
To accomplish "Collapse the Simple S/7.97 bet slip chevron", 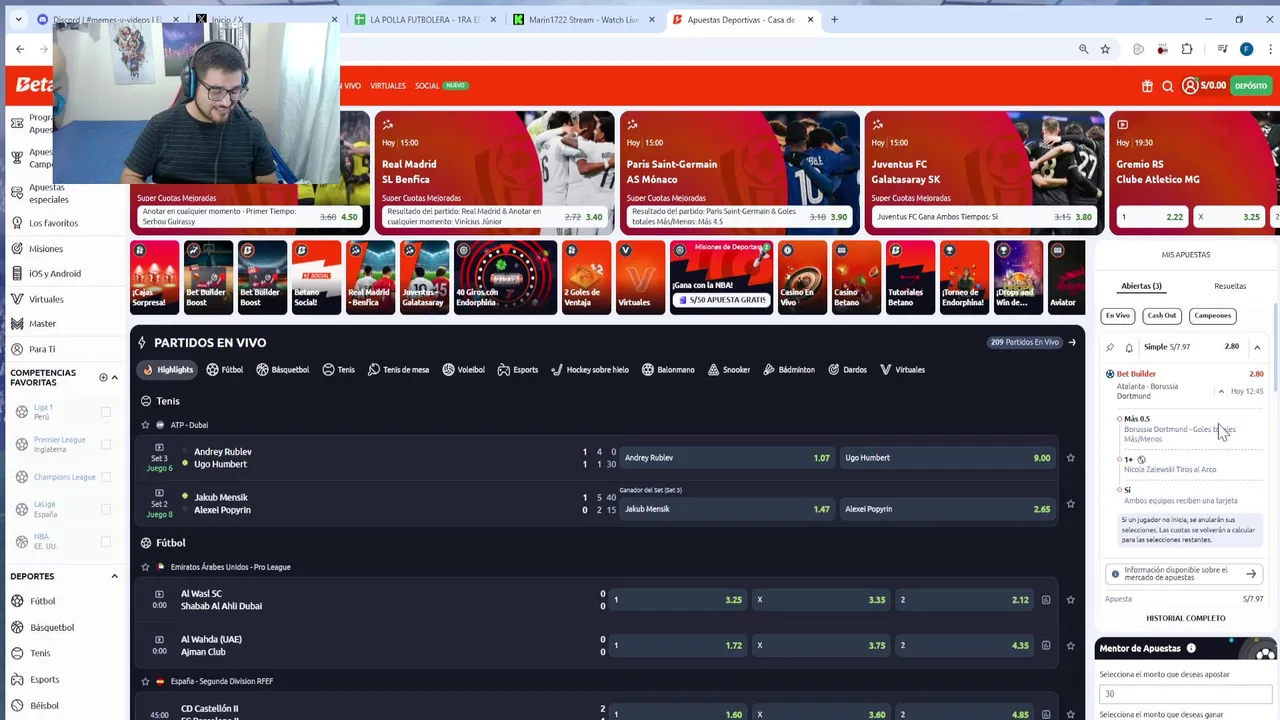I will coord(1257,347).
